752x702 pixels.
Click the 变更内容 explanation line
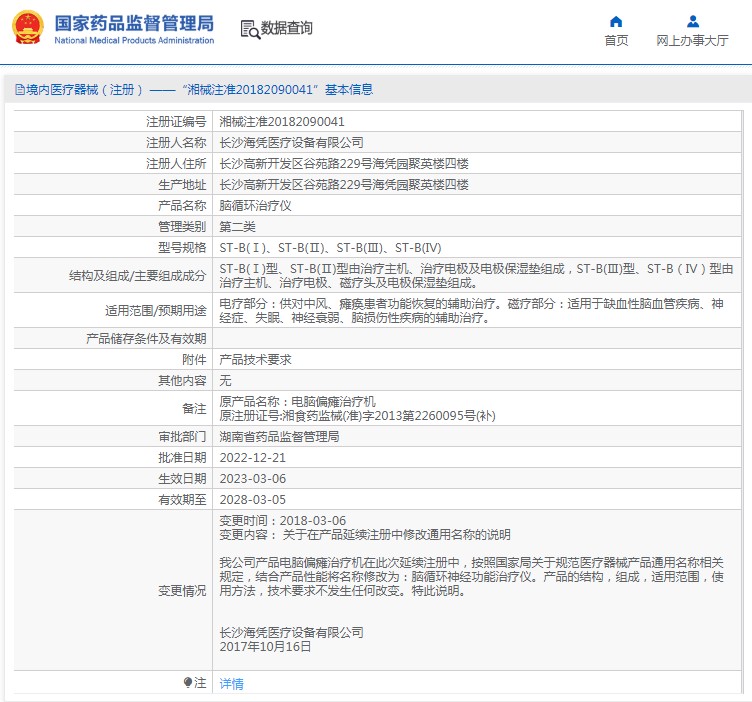coord(364,535)
